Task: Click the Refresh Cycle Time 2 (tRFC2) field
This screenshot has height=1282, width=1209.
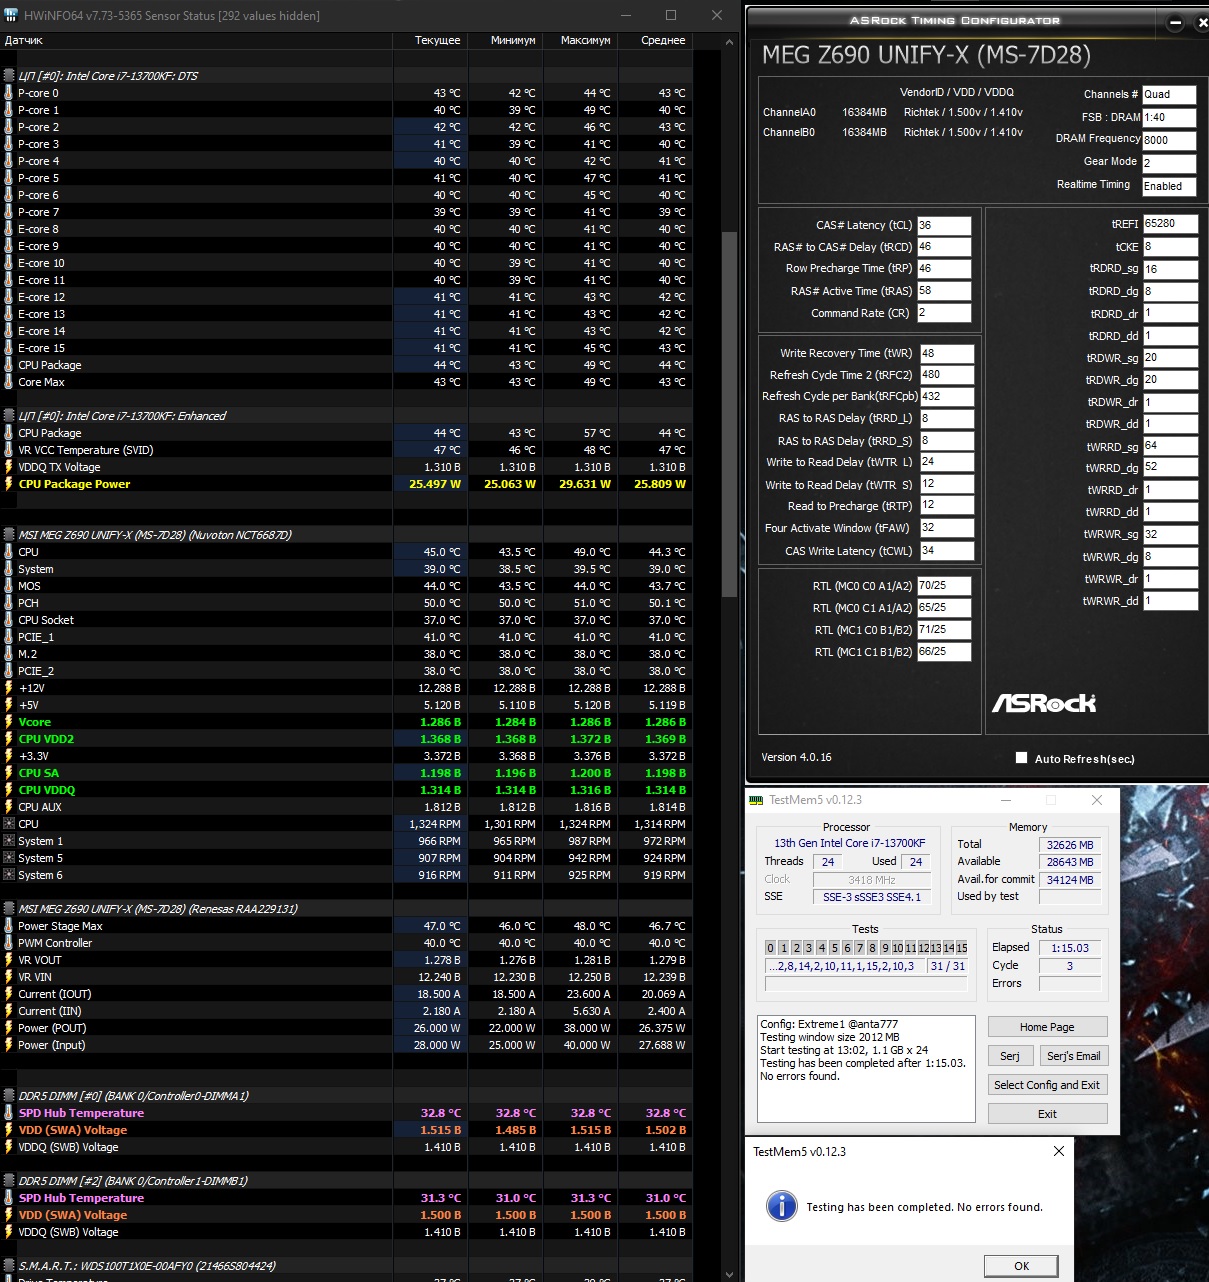Action: click(x=947, y=375)
